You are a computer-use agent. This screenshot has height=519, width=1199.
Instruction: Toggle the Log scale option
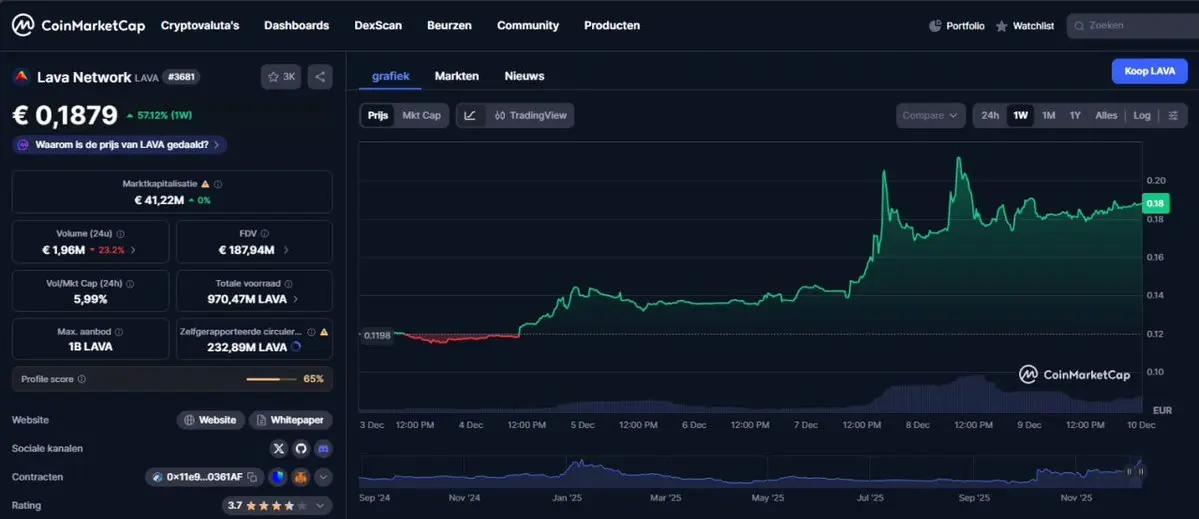coord(1142,115)
